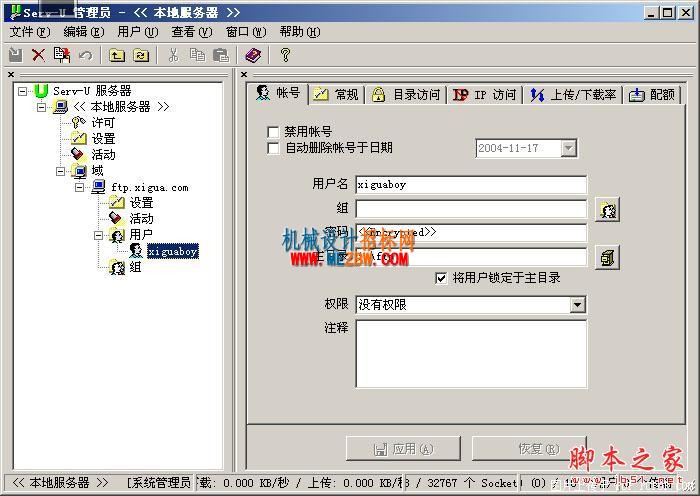Switch to the 目录访问 tab
Screen dimensions: 700x496
[406, 95]
